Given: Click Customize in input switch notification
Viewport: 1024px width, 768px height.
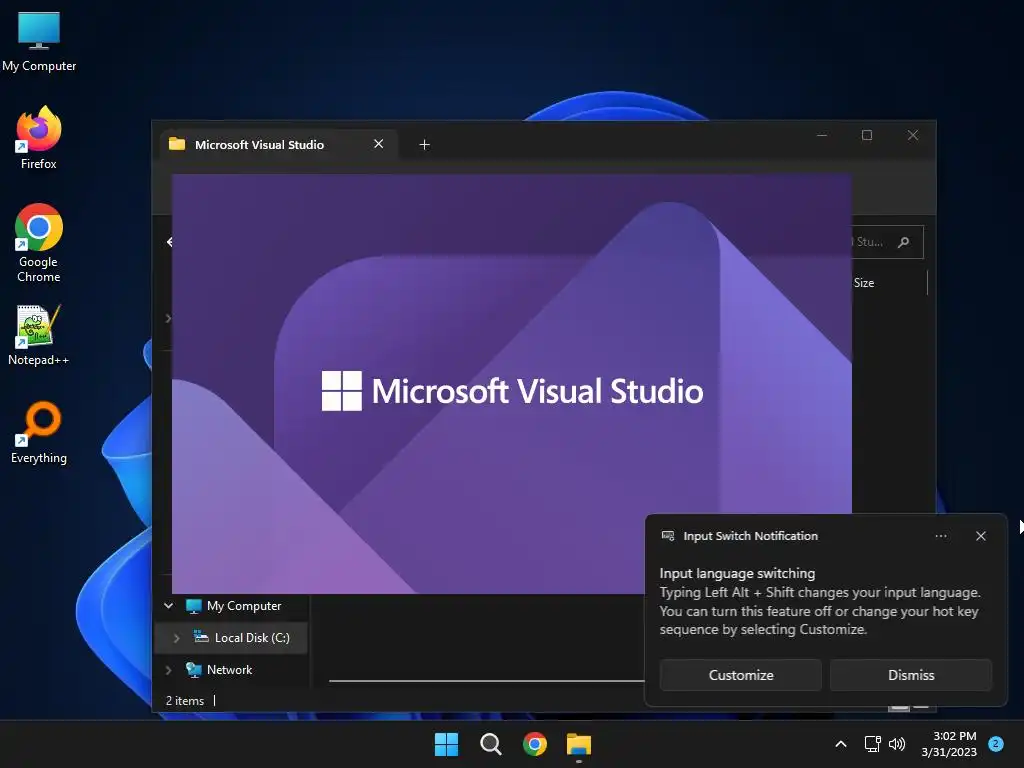Looking at the screenshot, I should [x=741, y=675].
